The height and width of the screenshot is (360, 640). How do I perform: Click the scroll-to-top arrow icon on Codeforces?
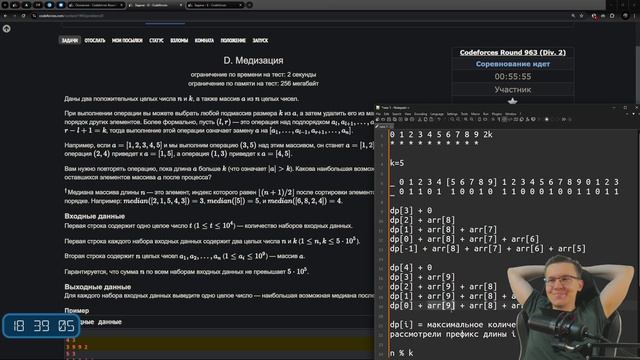point(7,29)
